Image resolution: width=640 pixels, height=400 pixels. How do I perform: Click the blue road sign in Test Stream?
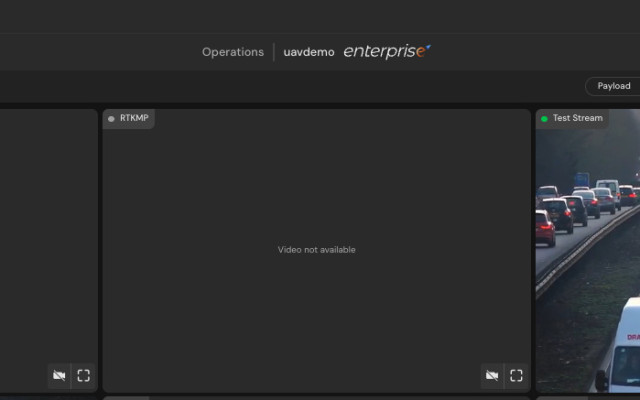click(582, 180)
